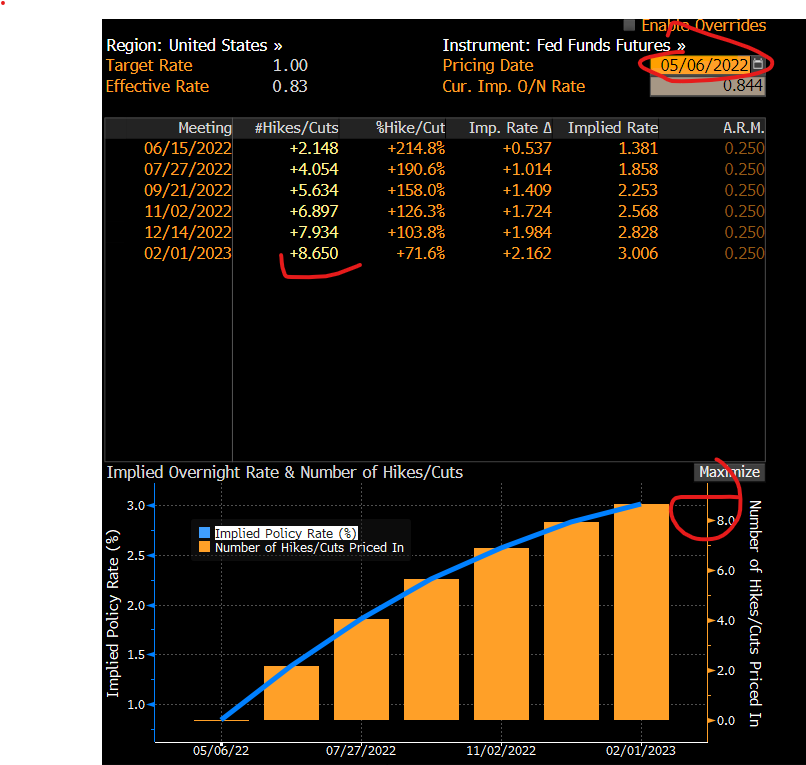
Task: Click the implied rate 1.381 cell
Action: (x=637, y=149)
